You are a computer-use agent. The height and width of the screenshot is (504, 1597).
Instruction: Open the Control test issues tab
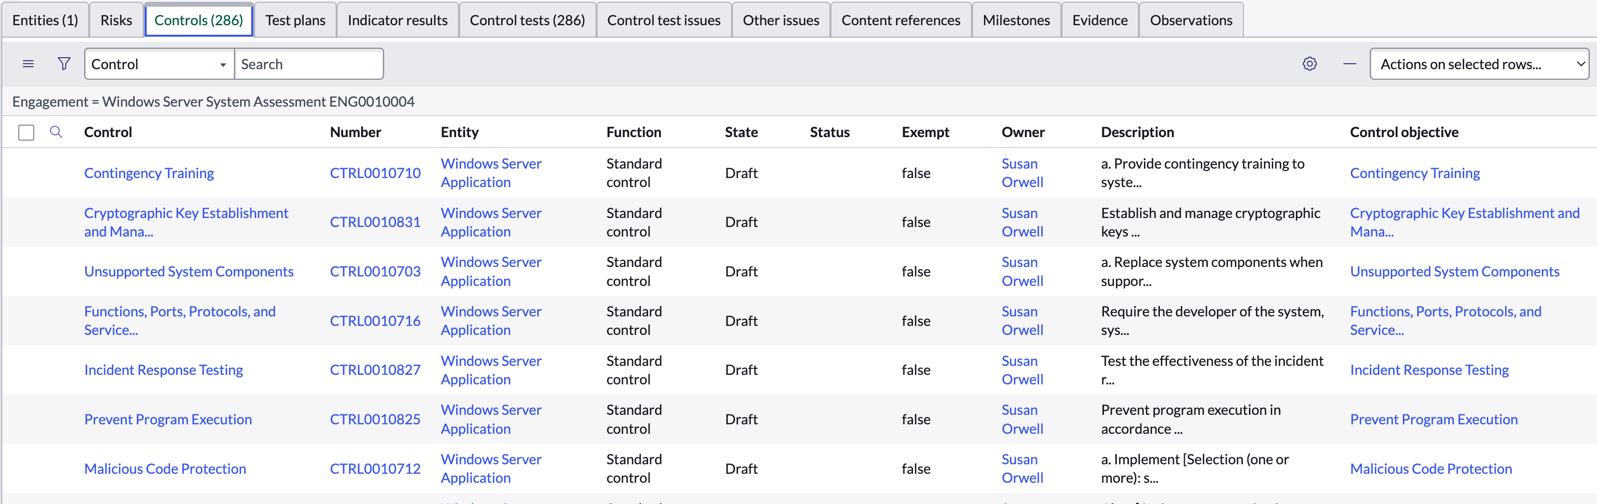click(664, 20)
